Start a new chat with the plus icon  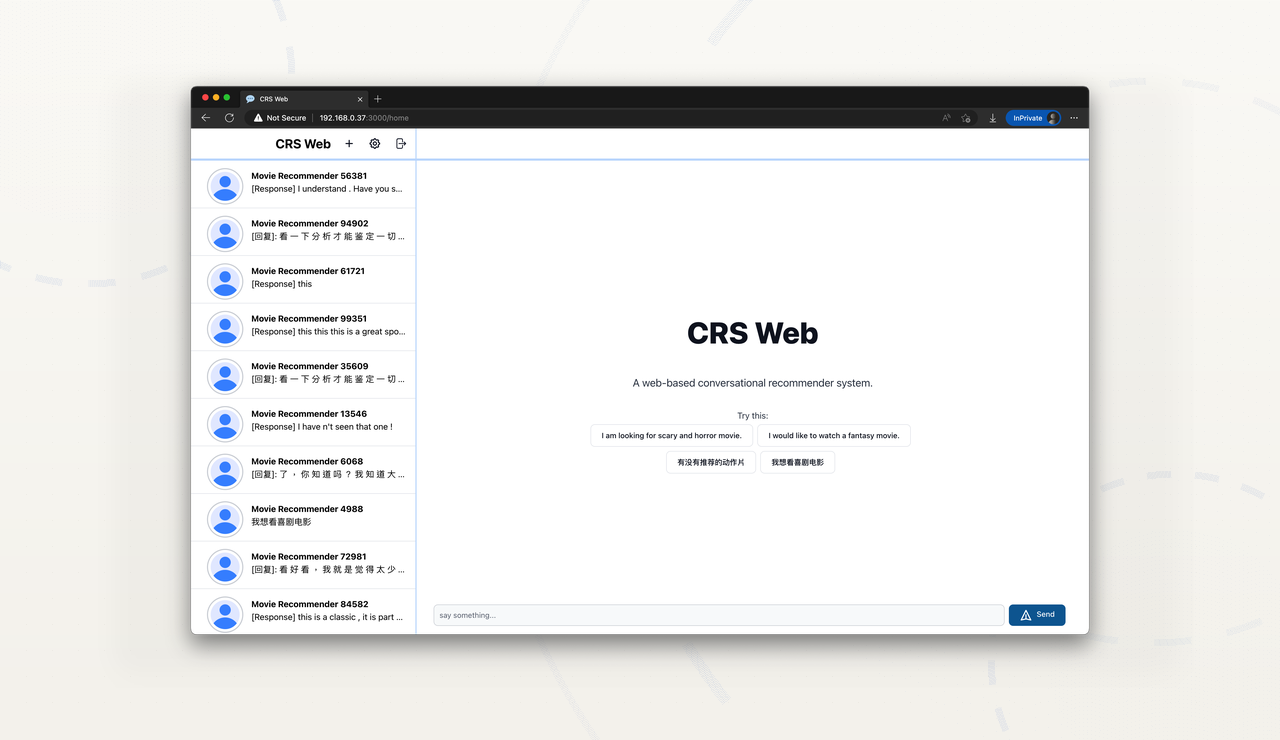(349, 144)
